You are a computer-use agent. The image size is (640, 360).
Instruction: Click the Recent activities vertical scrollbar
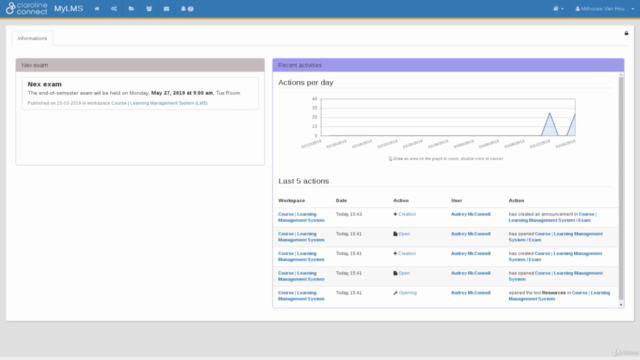tap(621, 189)
